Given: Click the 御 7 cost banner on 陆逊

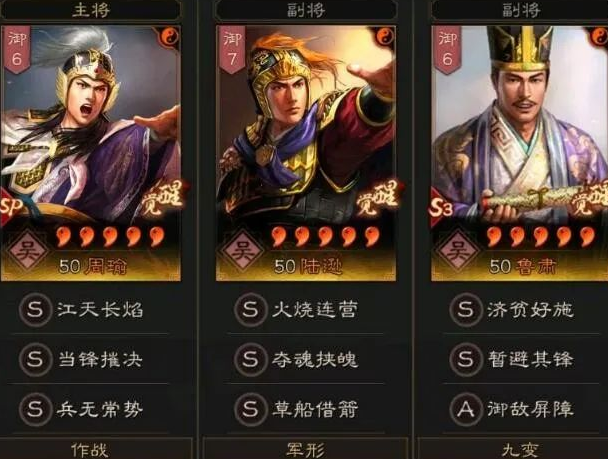Looking at the screenshot, I should coord(233,50).
